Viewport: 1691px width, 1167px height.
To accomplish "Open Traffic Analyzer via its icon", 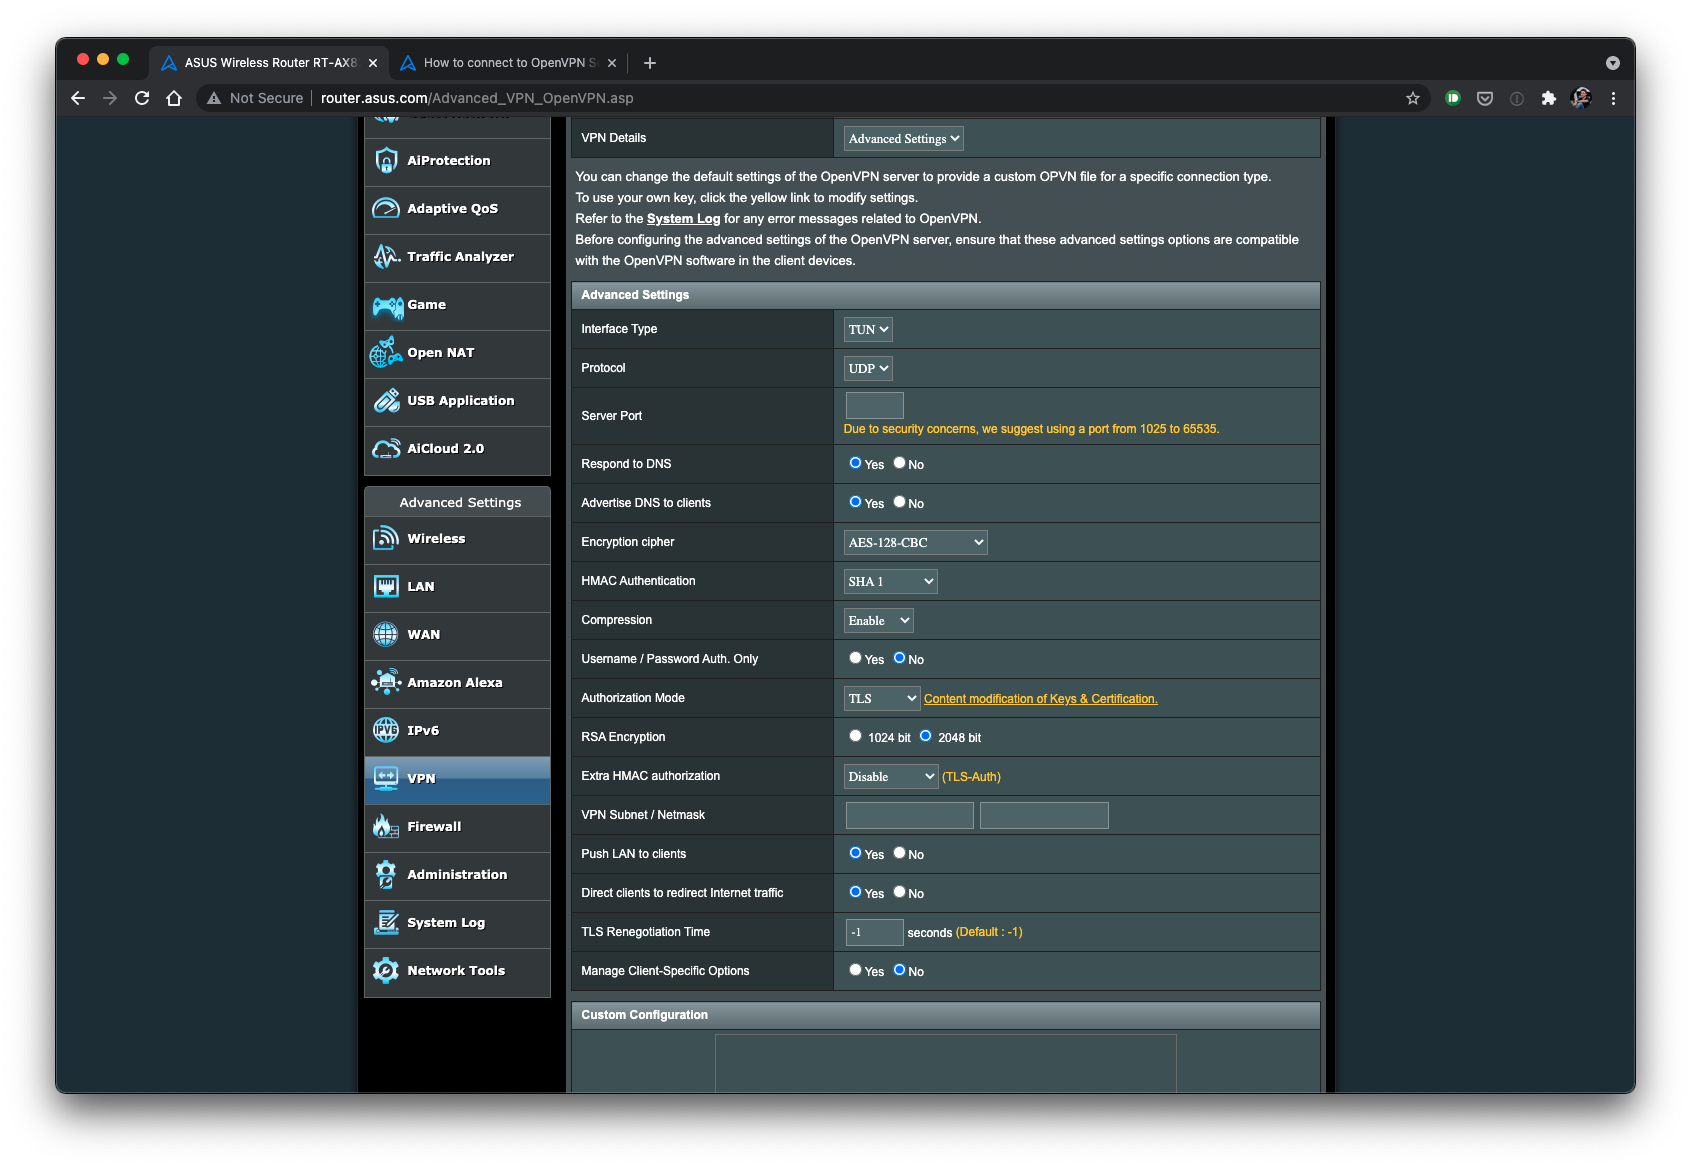I will click(x=386, y=257).
